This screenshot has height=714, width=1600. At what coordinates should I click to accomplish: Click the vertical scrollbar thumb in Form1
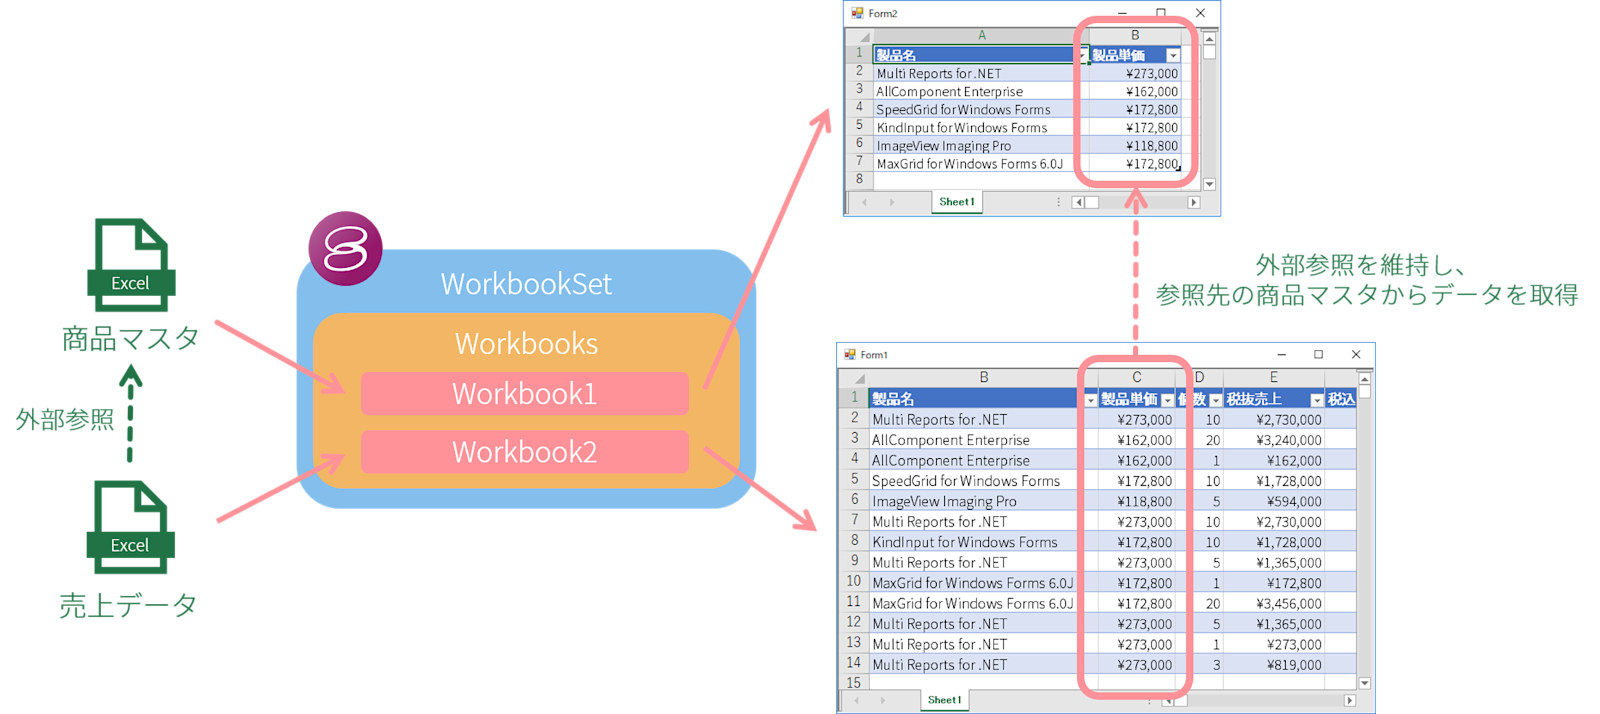tap(1364, 393)
